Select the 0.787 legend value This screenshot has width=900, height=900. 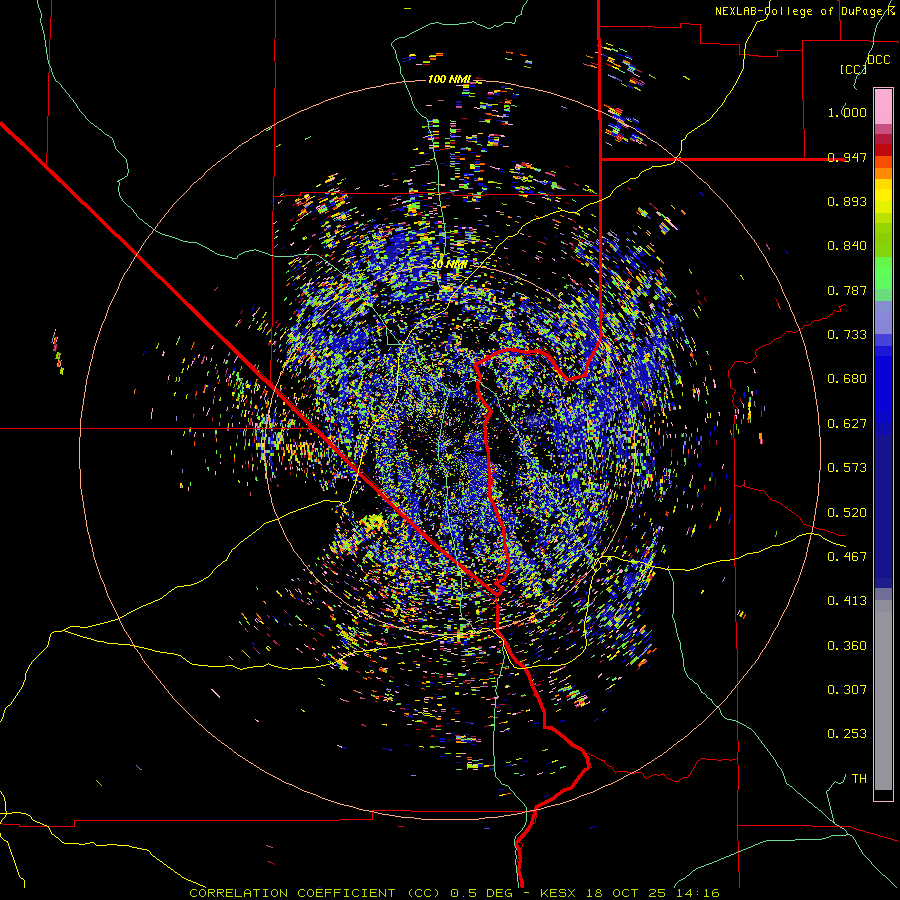coord(847,290)
